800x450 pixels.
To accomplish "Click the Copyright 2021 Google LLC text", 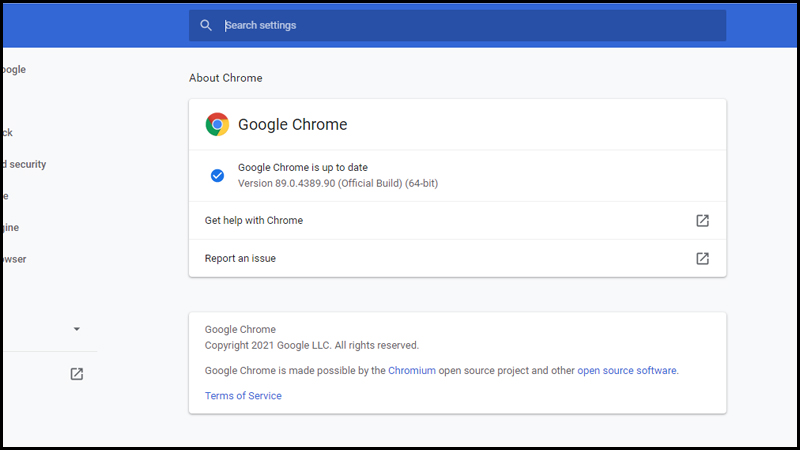I will click(312, 345).
